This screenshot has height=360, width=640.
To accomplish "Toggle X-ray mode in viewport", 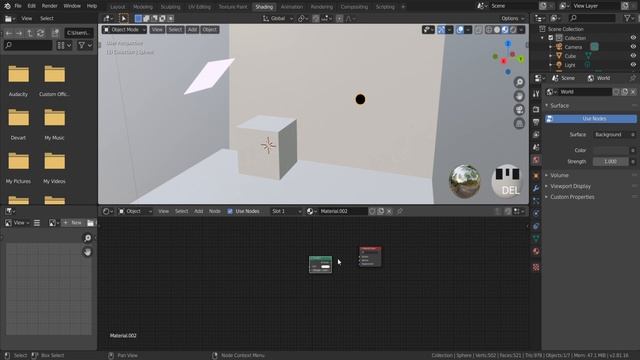I will pyautogui.click(x=478, y=30).
